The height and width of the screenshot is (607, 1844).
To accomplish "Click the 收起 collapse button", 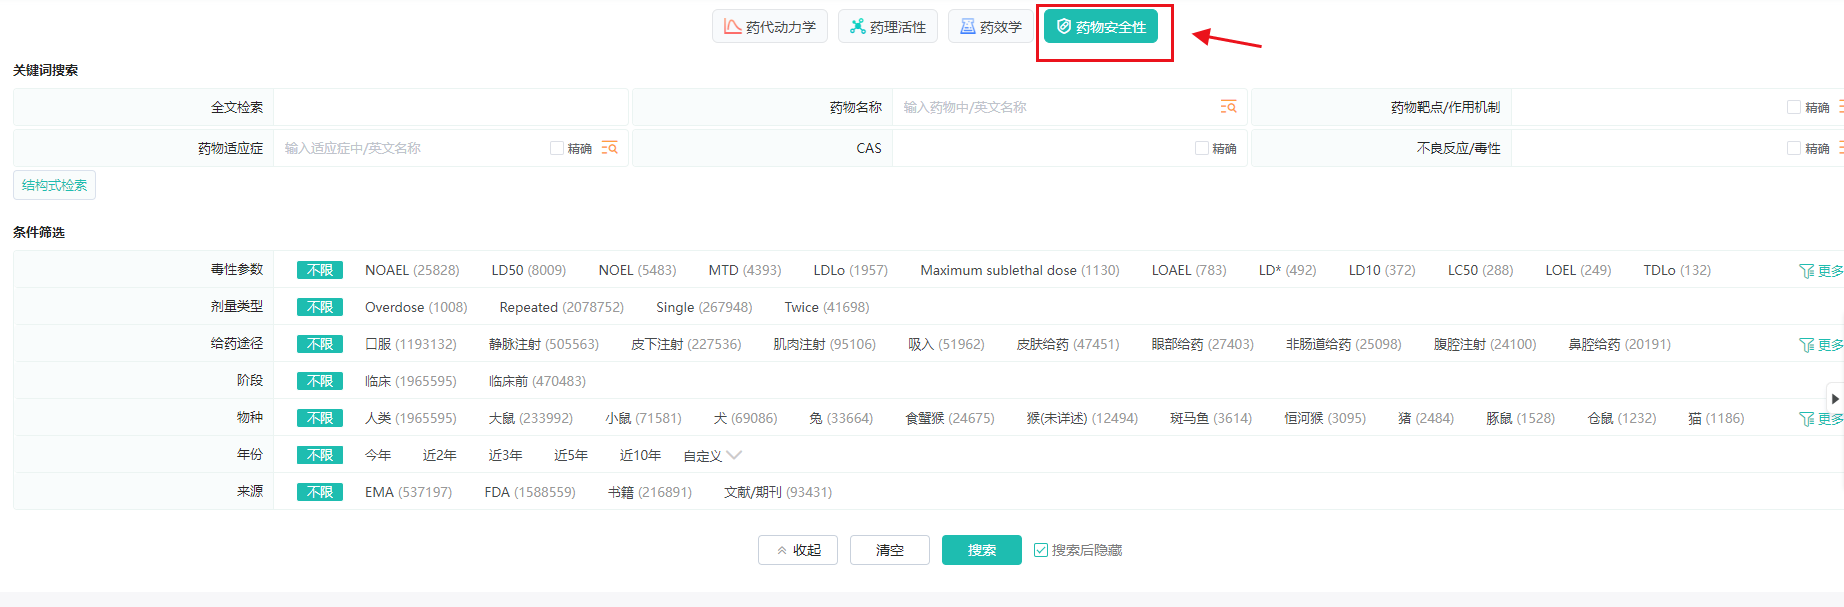I will 798,550.
